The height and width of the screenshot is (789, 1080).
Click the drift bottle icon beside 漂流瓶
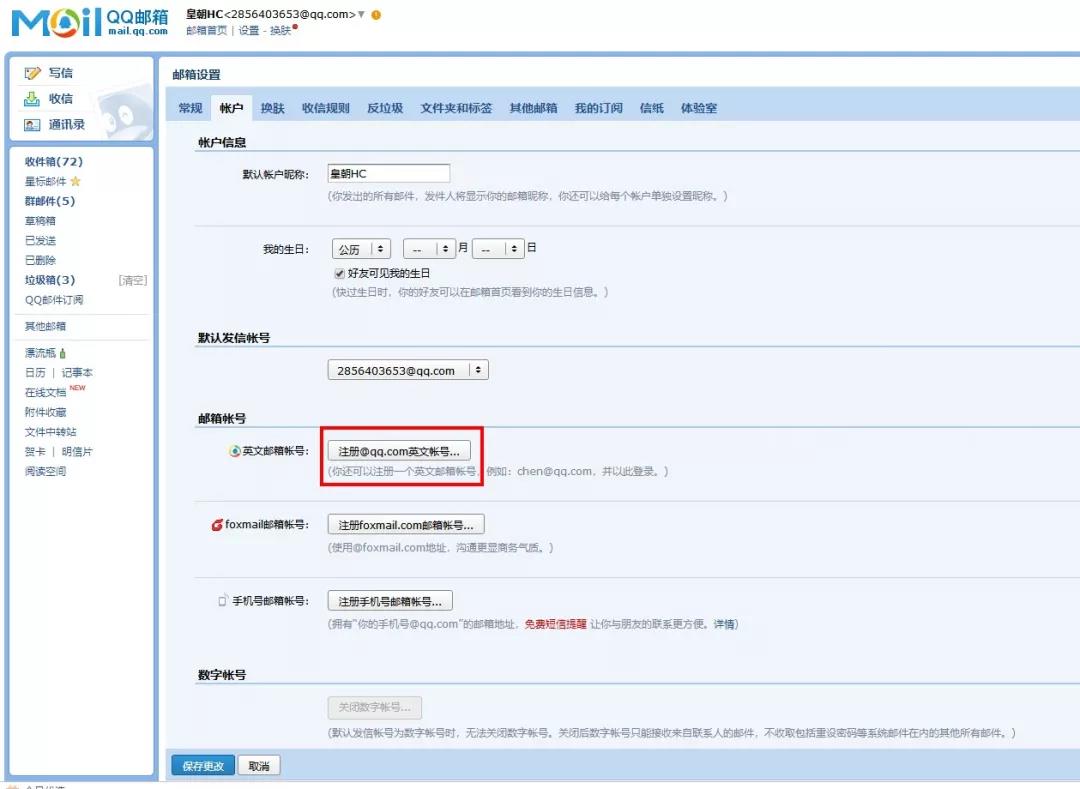point(63,353)
